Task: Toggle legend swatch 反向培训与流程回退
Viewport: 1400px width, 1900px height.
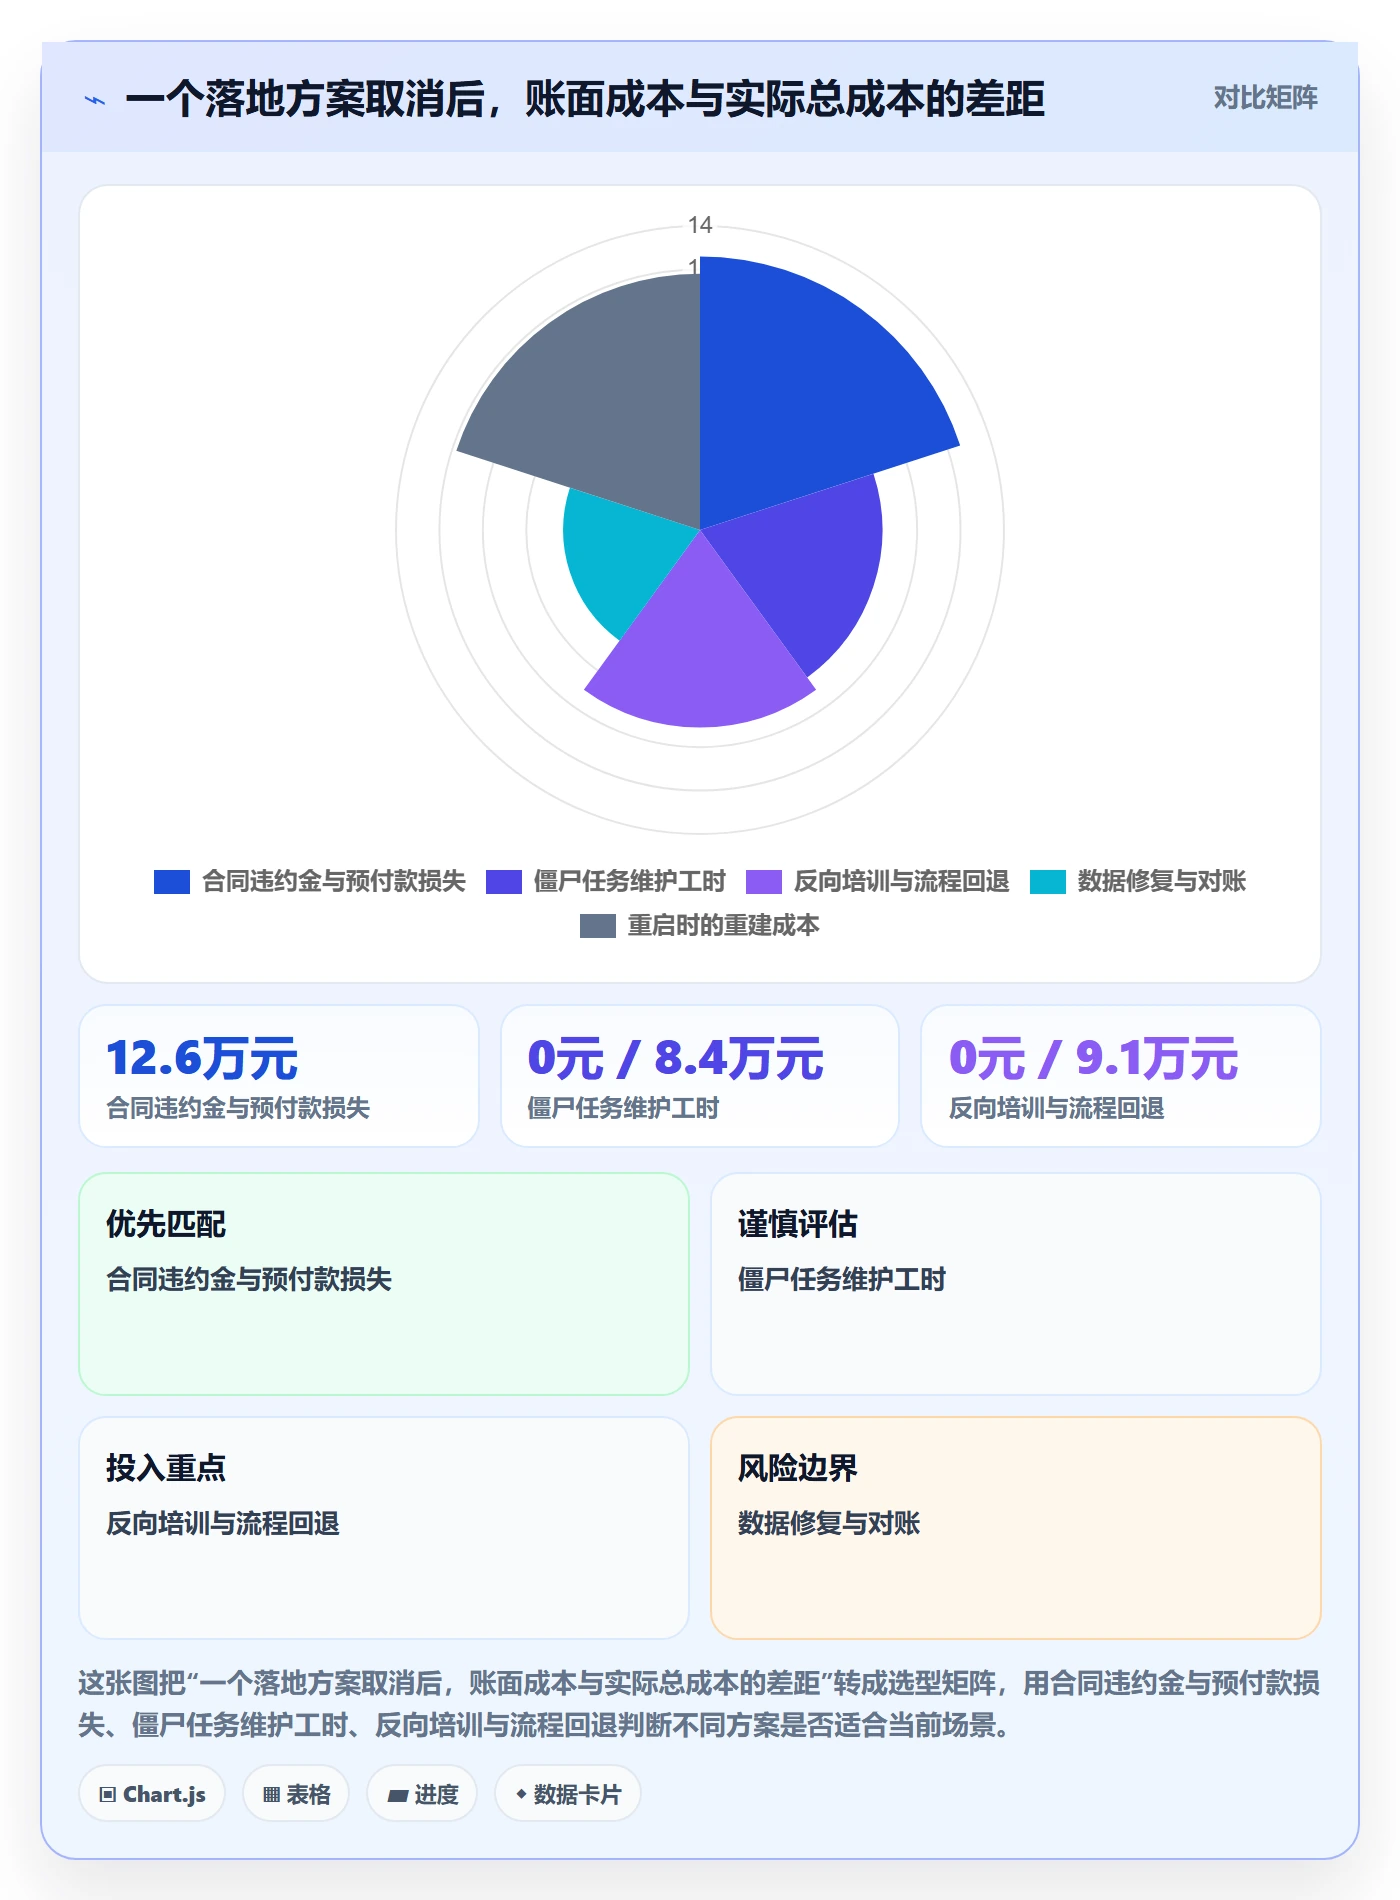Action: point(764,882)
